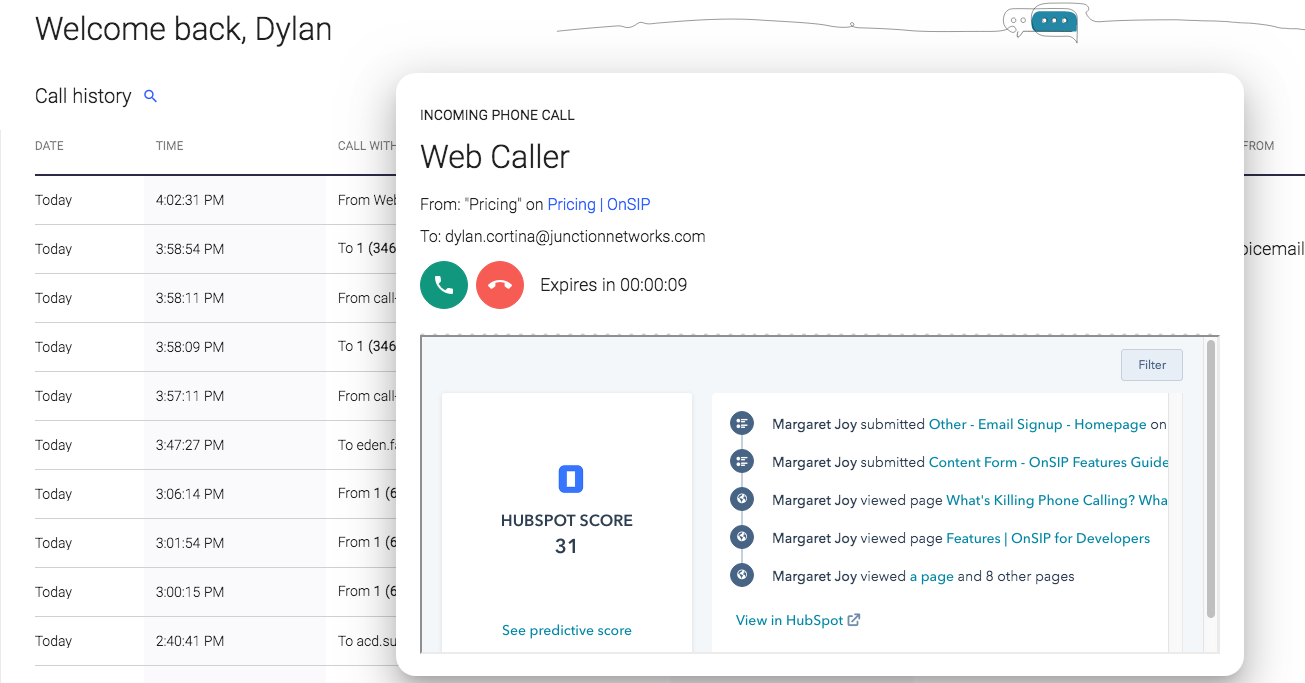Click globe icon beside What's Killing Phone Calling
Screen dimensions: 1305x683
click(x=742, y=500)
